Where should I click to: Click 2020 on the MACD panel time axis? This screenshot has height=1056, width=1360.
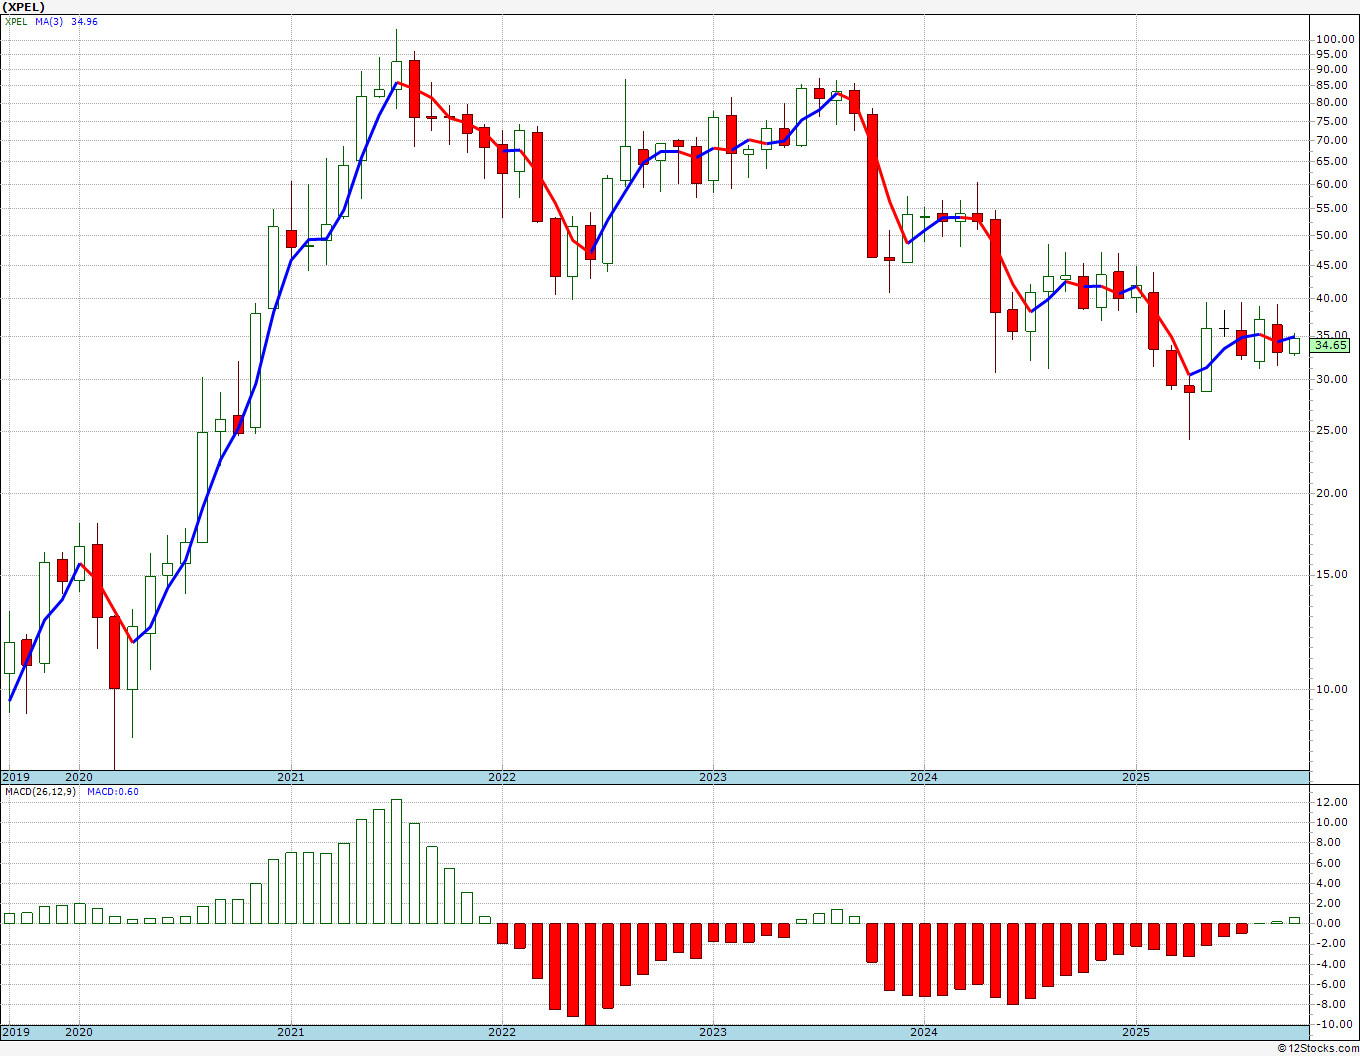(79, 1032)
